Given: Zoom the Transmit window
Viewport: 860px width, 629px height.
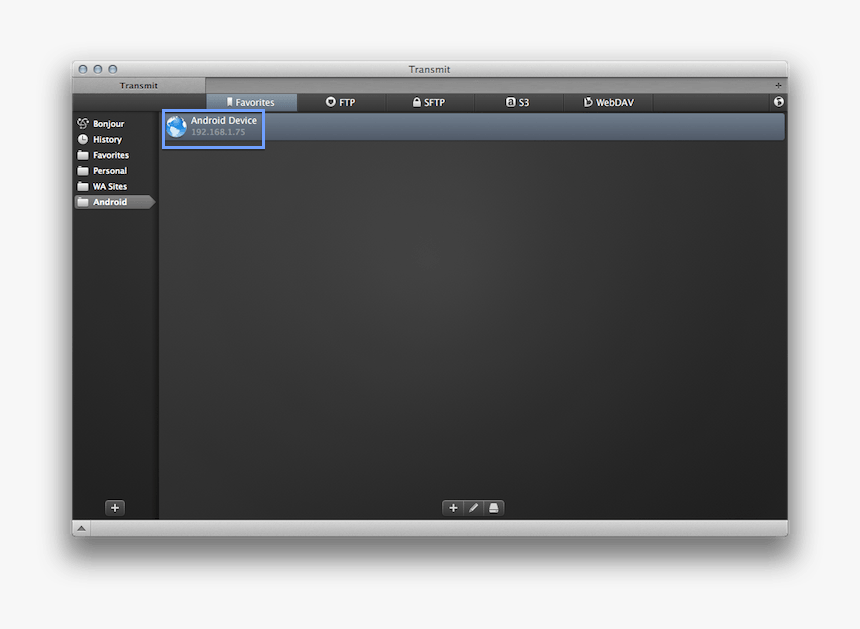Looking at the screenshot, I should pos(112,69).
